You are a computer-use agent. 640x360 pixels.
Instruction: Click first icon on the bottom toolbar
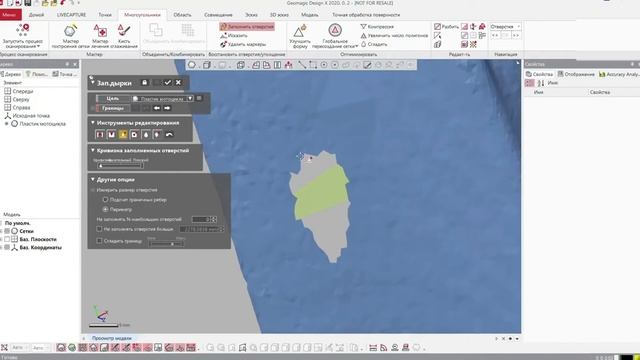tap(4, 348)
